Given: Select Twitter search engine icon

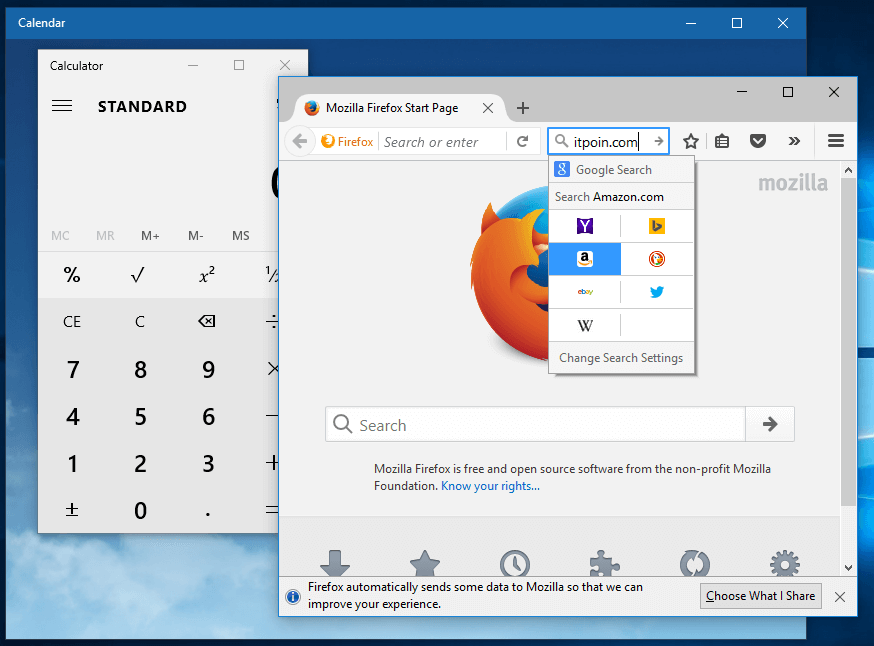Looking at the screenshot, I should pyautogui.click(x=657, y=292).
